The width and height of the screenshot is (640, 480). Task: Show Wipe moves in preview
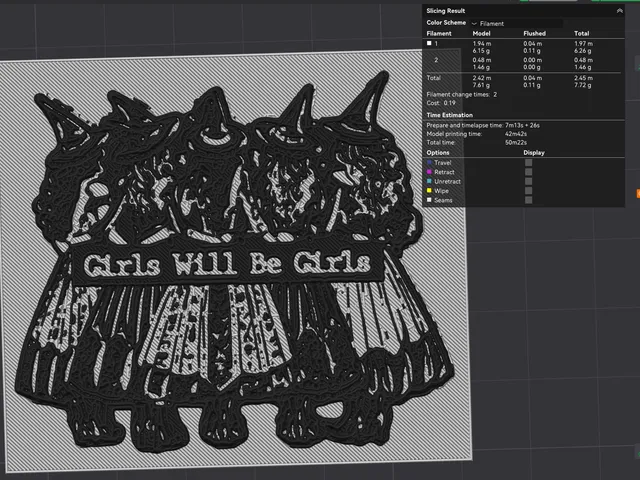click(x=529, y=191)
